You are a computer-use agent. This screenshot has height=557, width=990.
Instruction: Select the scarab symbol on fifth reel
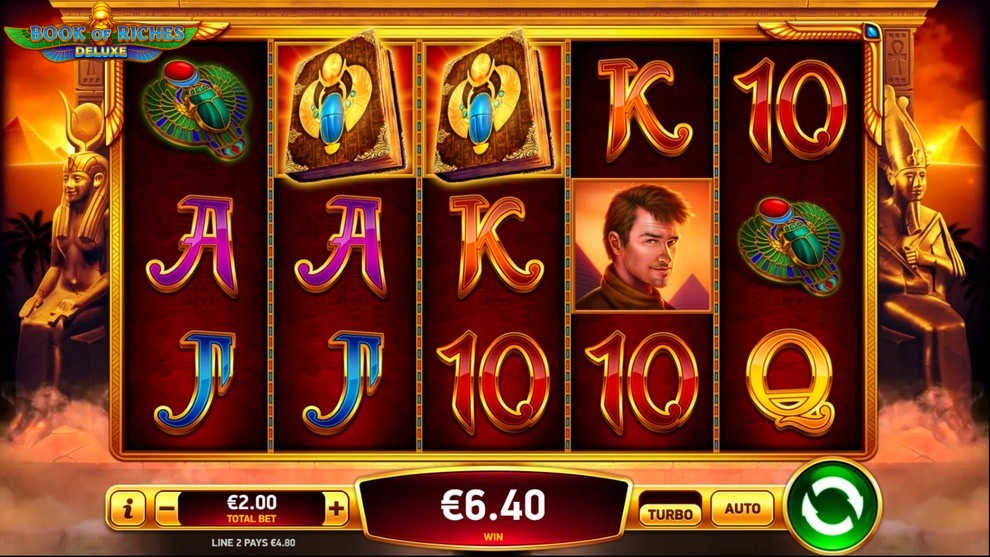pos(791,246)
